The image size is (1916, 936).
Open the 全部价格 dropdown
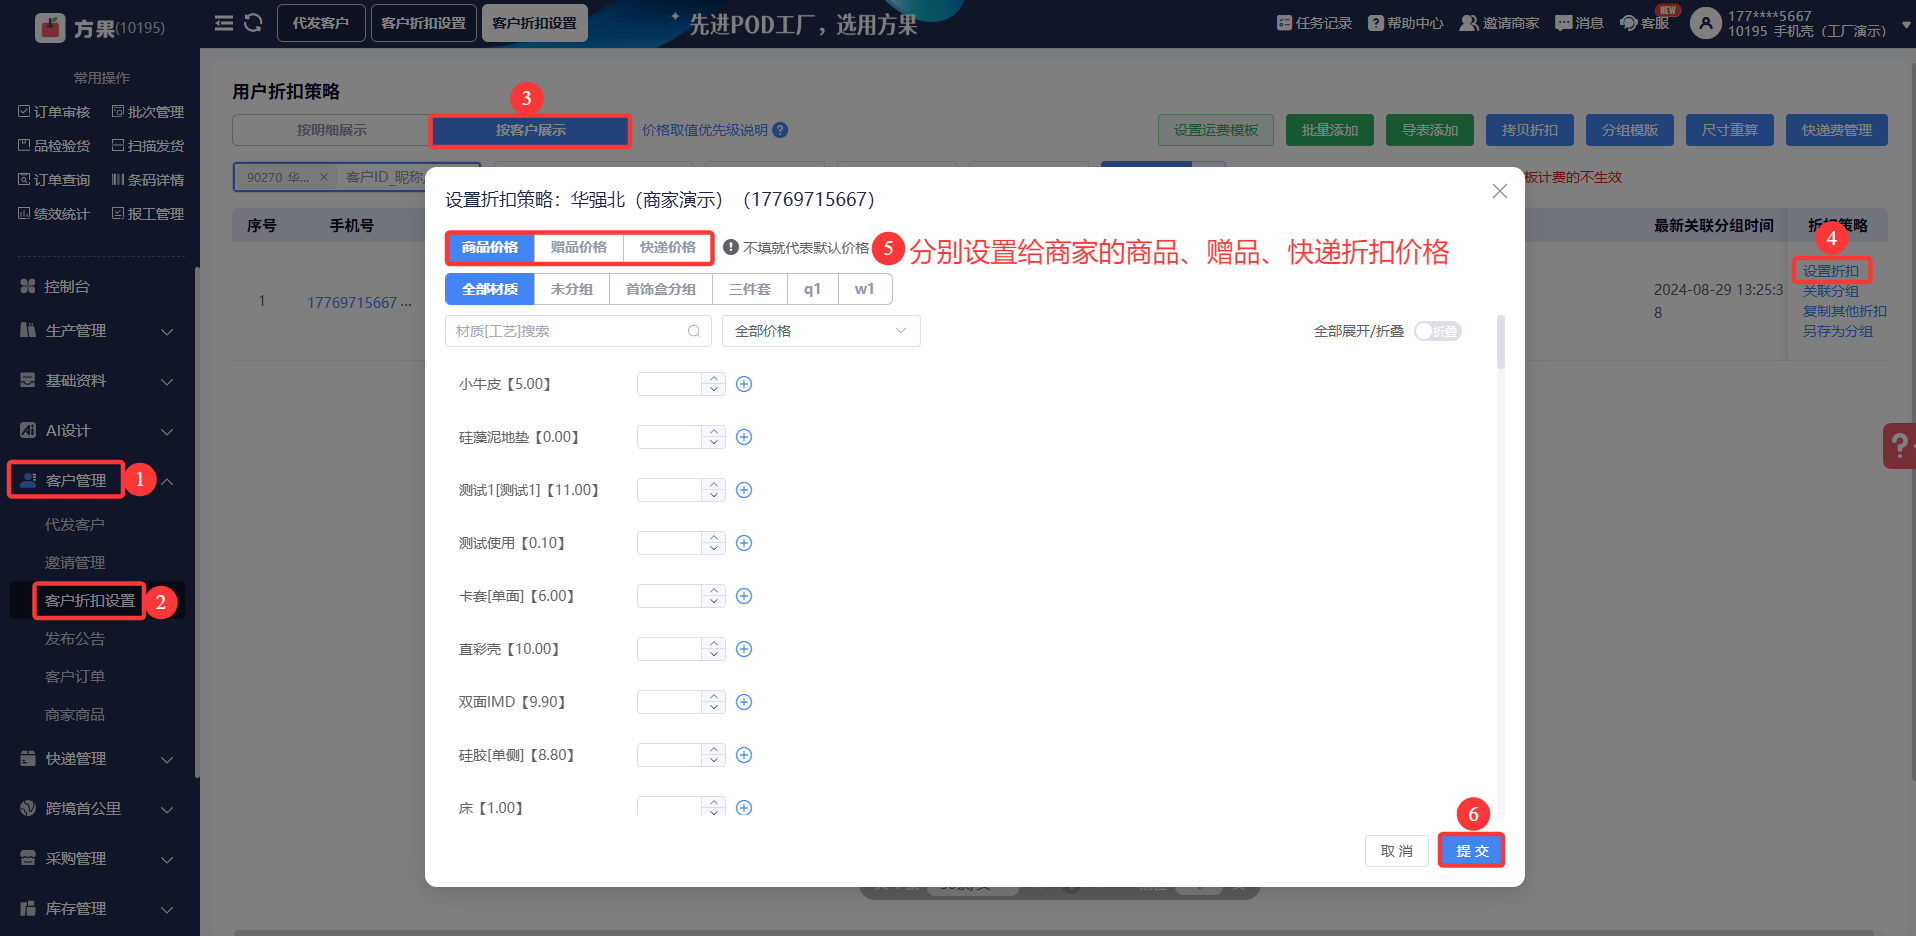pos(821,331)
